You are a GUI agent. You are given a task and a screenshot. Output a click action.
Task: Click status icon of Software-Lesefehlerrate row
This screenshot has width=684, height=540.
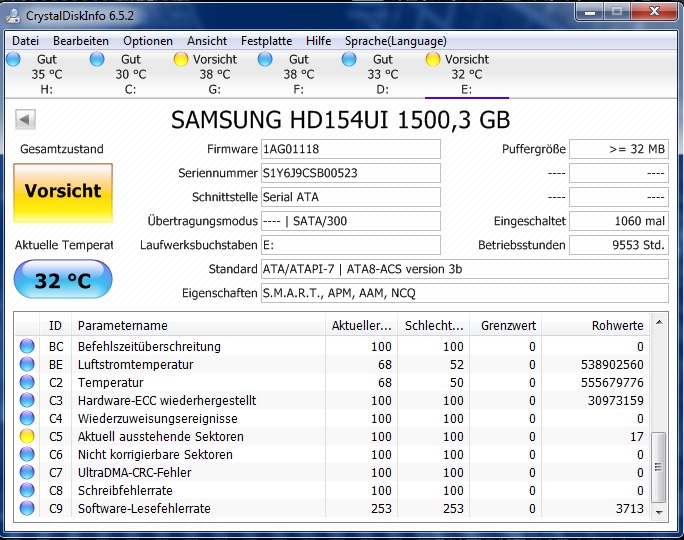point(27,508)
